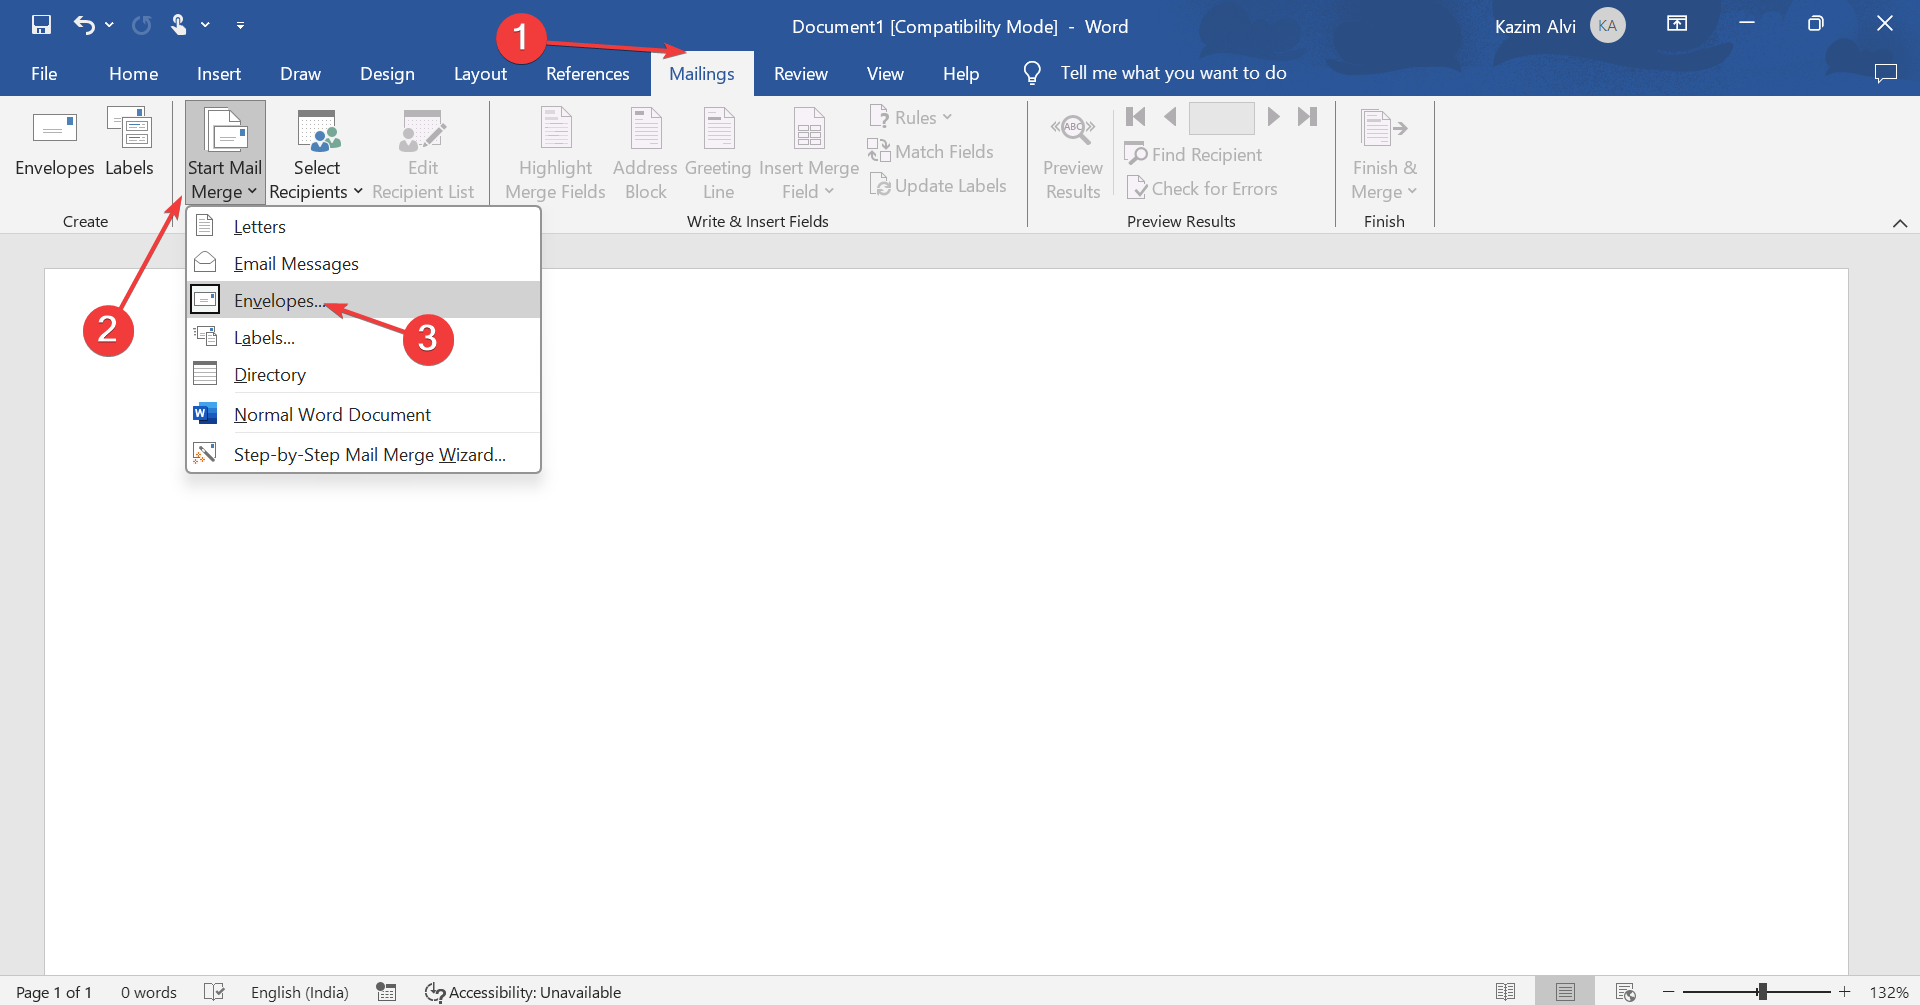Image resolution: width=1920 pixels, height=1005 pixels.
Task: Switch to the Design tab
Action: click(x=387, y=74)
